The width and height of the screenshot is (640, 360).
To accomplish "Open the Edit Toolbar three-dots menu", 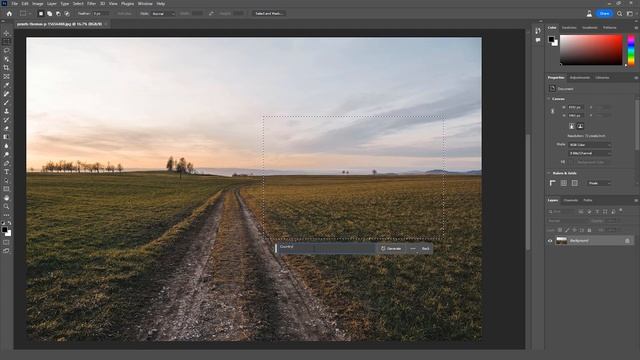I will (x=6, y=215).
